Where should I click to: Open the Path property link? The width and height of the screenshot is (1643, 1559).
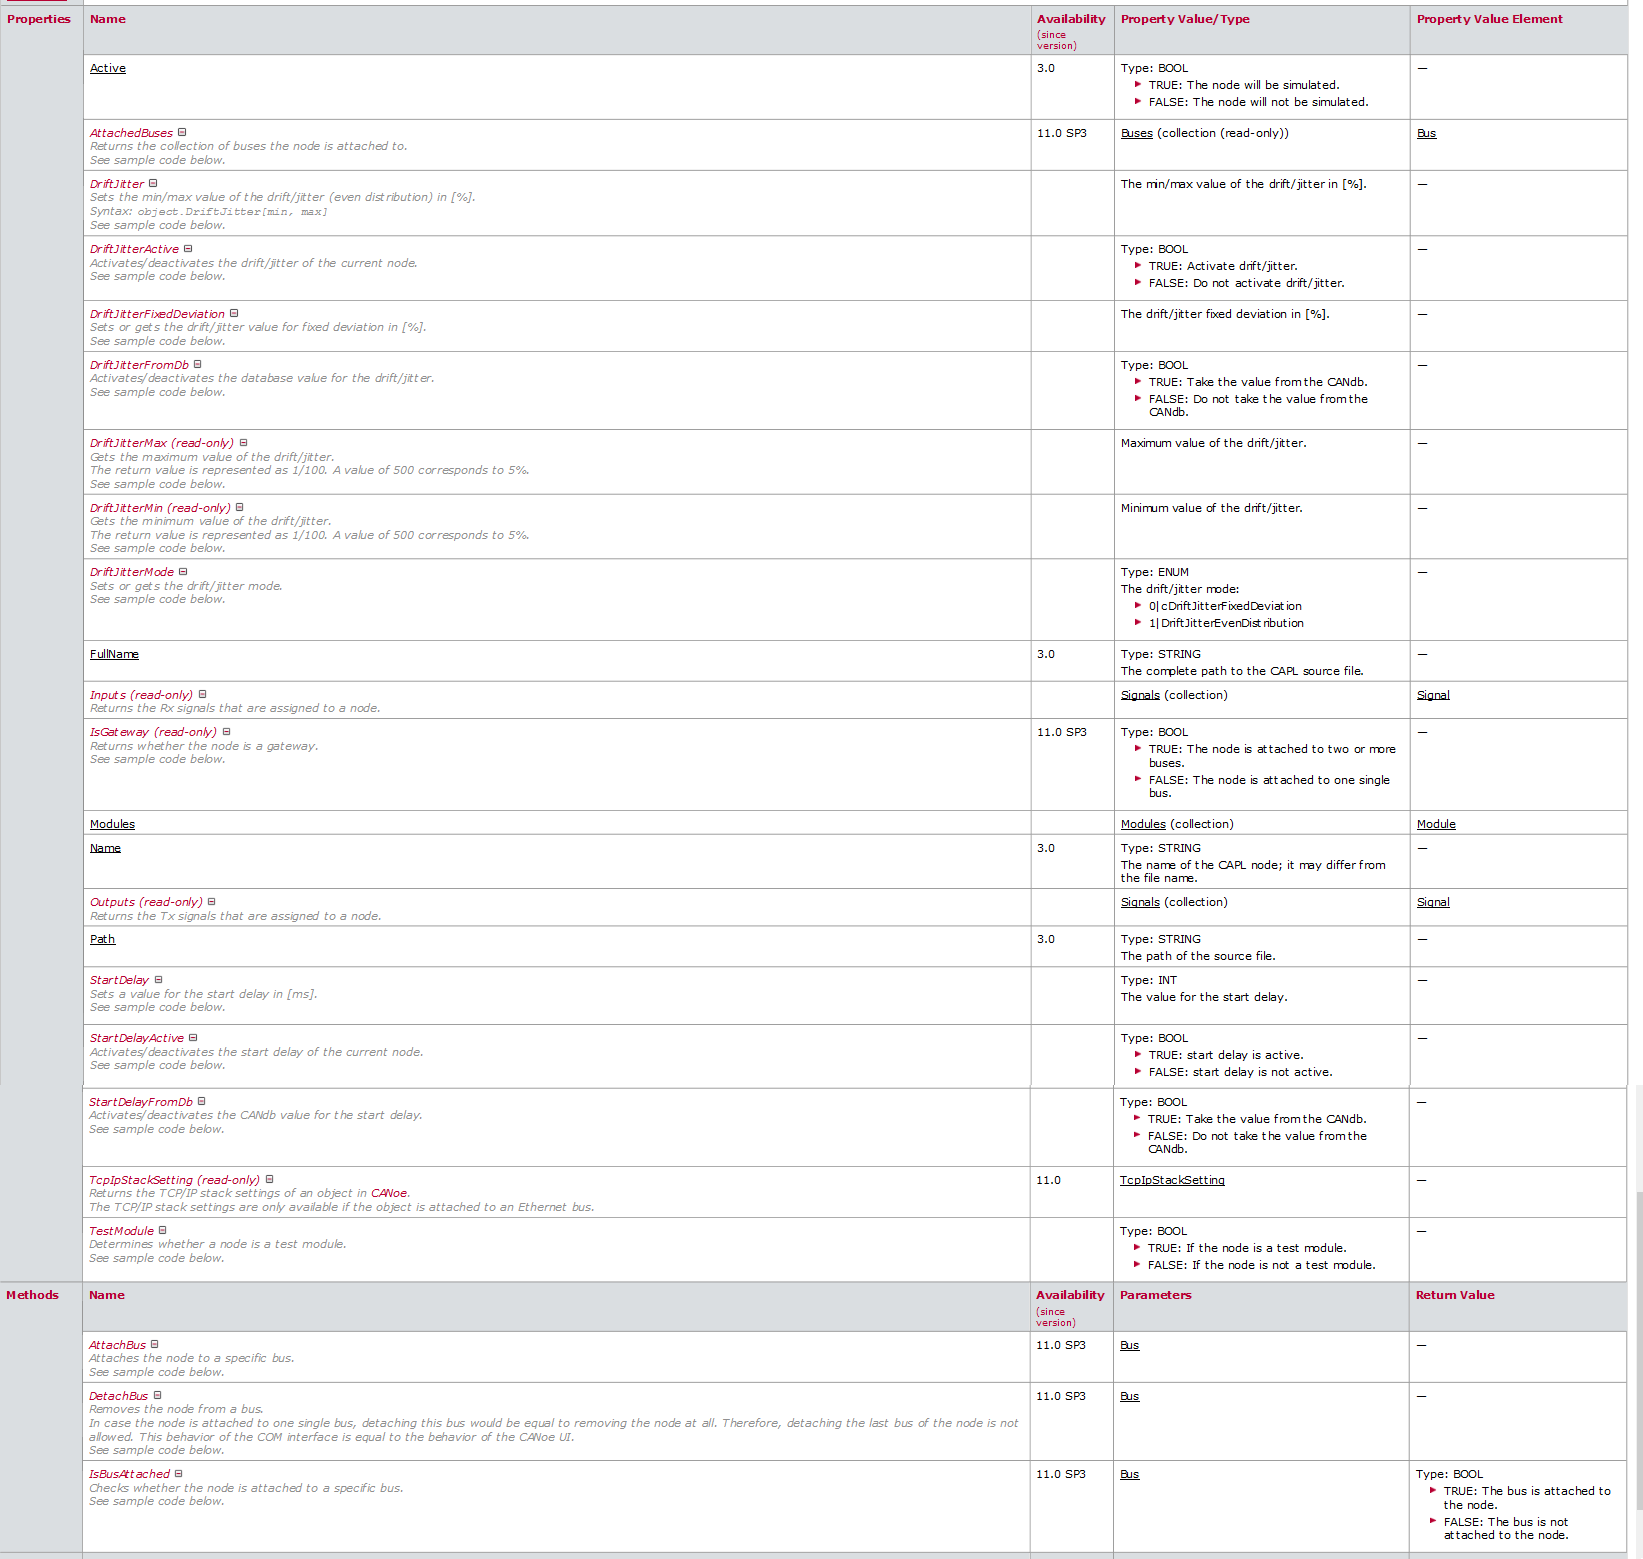point(102,939)
